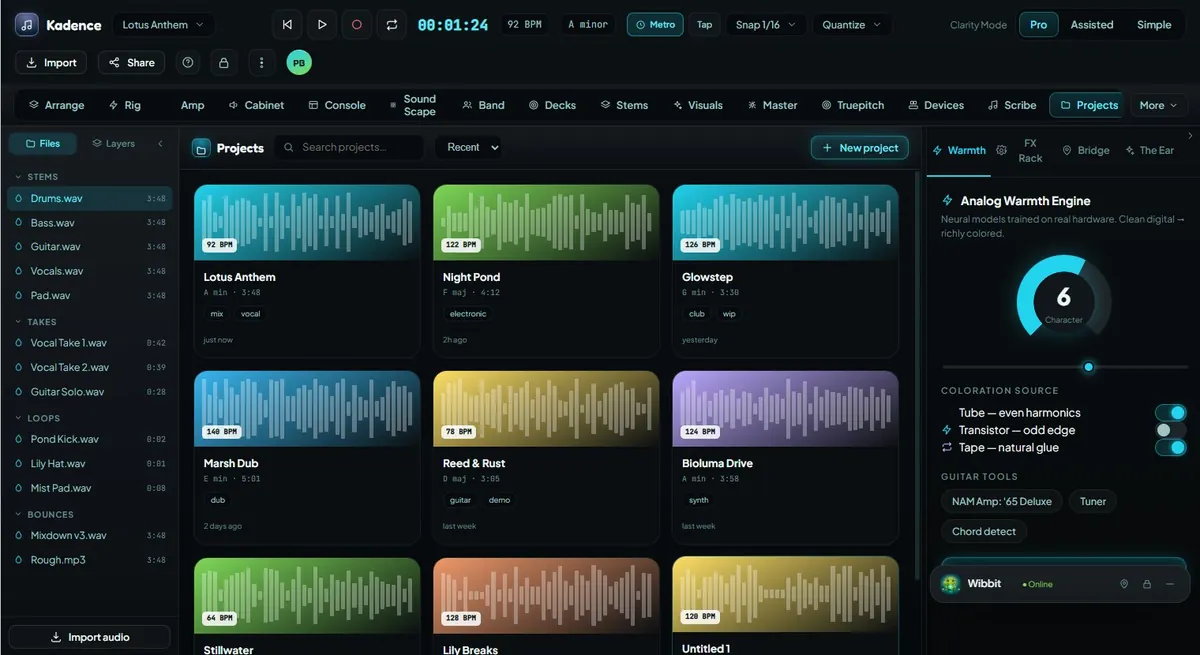Open the Snap 1/16 dropdown
The height and width of the screenshot is (655, 1200).
[766, 24]
